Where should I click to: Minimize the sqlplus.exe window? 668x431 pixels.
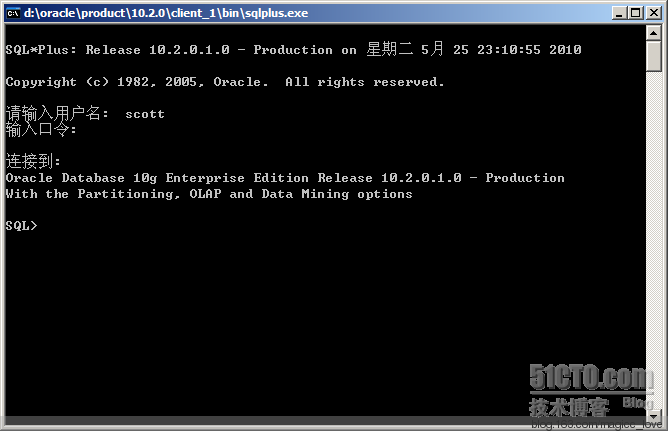coord(619,13)
